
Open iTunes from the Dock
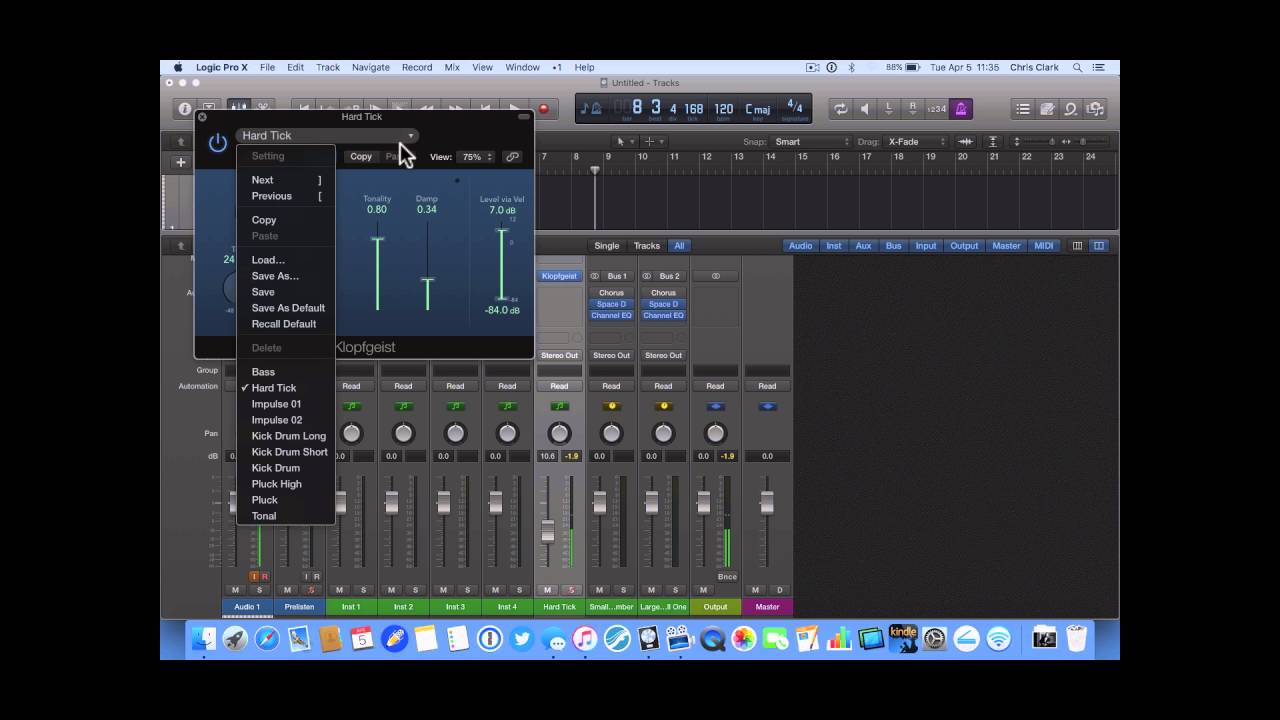pos(585,639)
